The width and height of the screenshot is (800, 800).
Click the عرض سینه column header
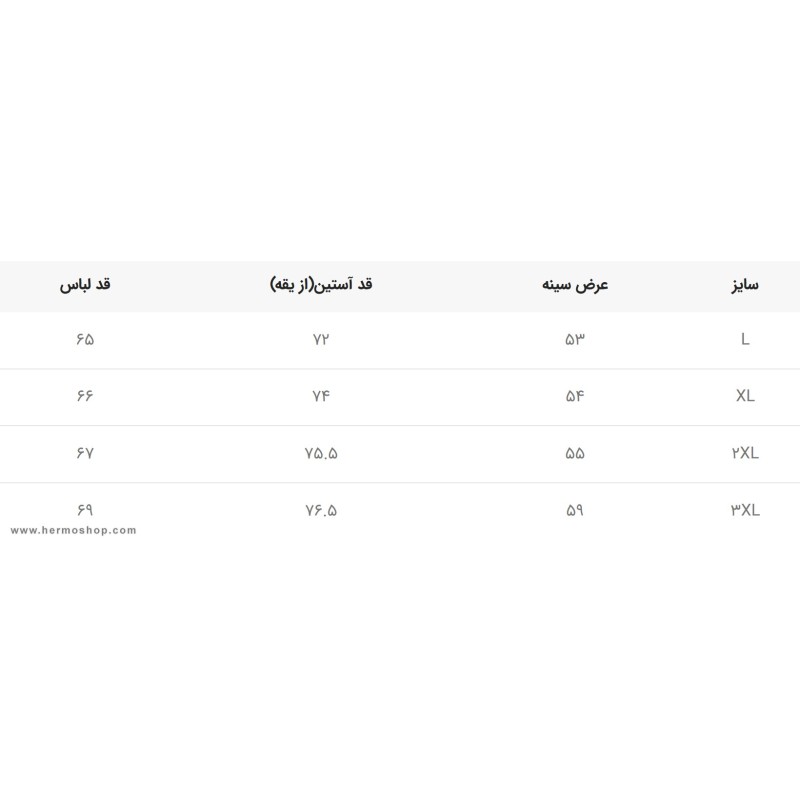(x=575, y=285)
